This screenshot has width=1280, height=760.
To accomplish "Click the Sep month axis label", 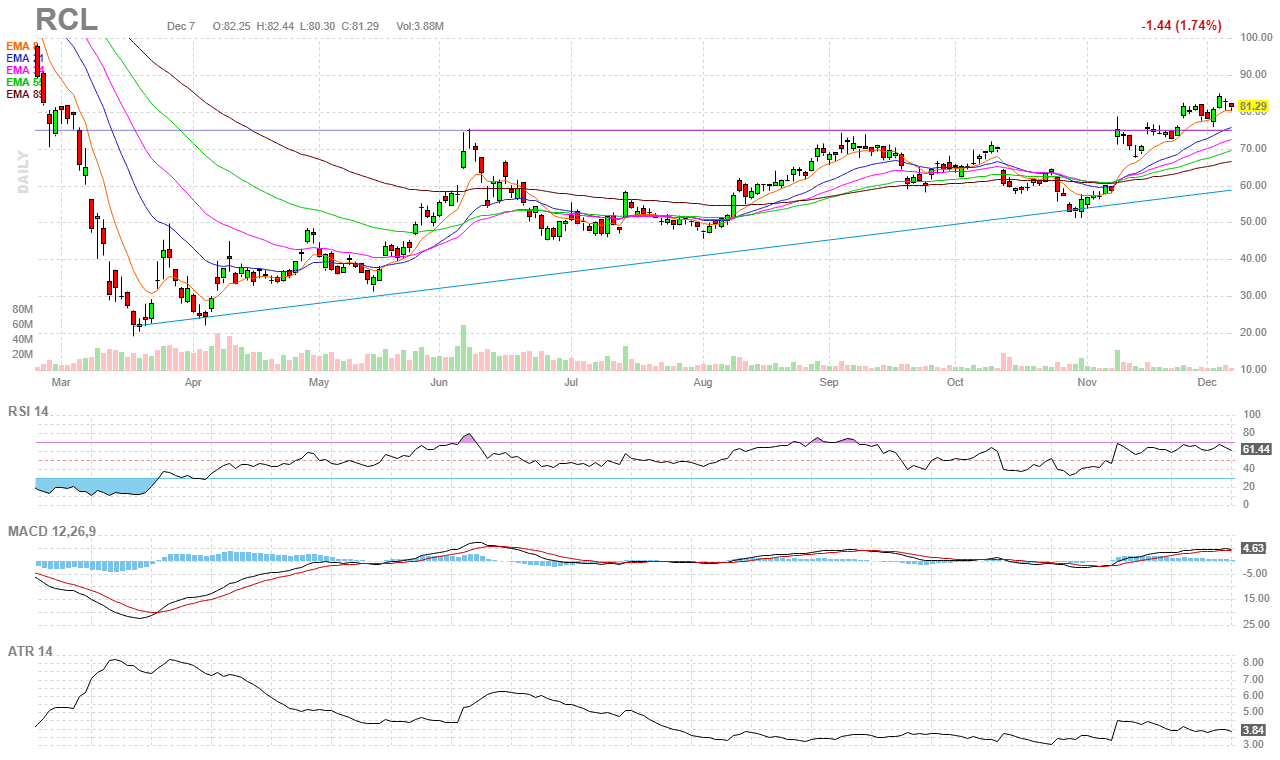I will pos(829,382).
